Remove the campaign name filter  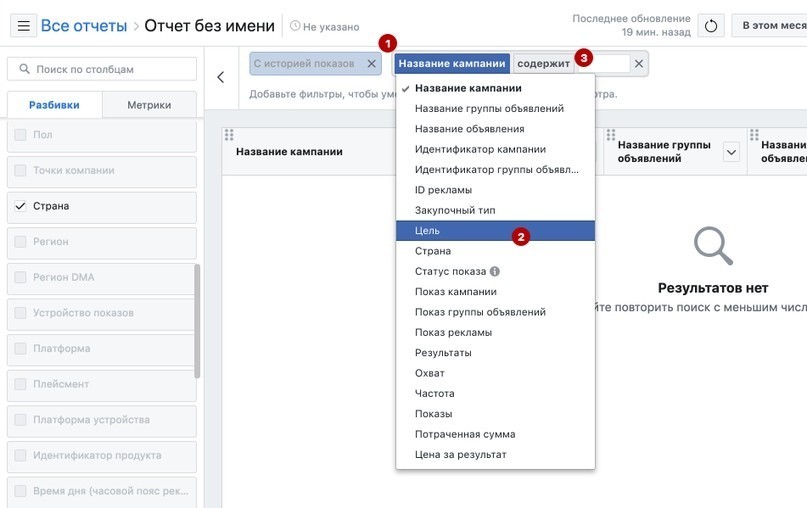[x=639, y=64]
